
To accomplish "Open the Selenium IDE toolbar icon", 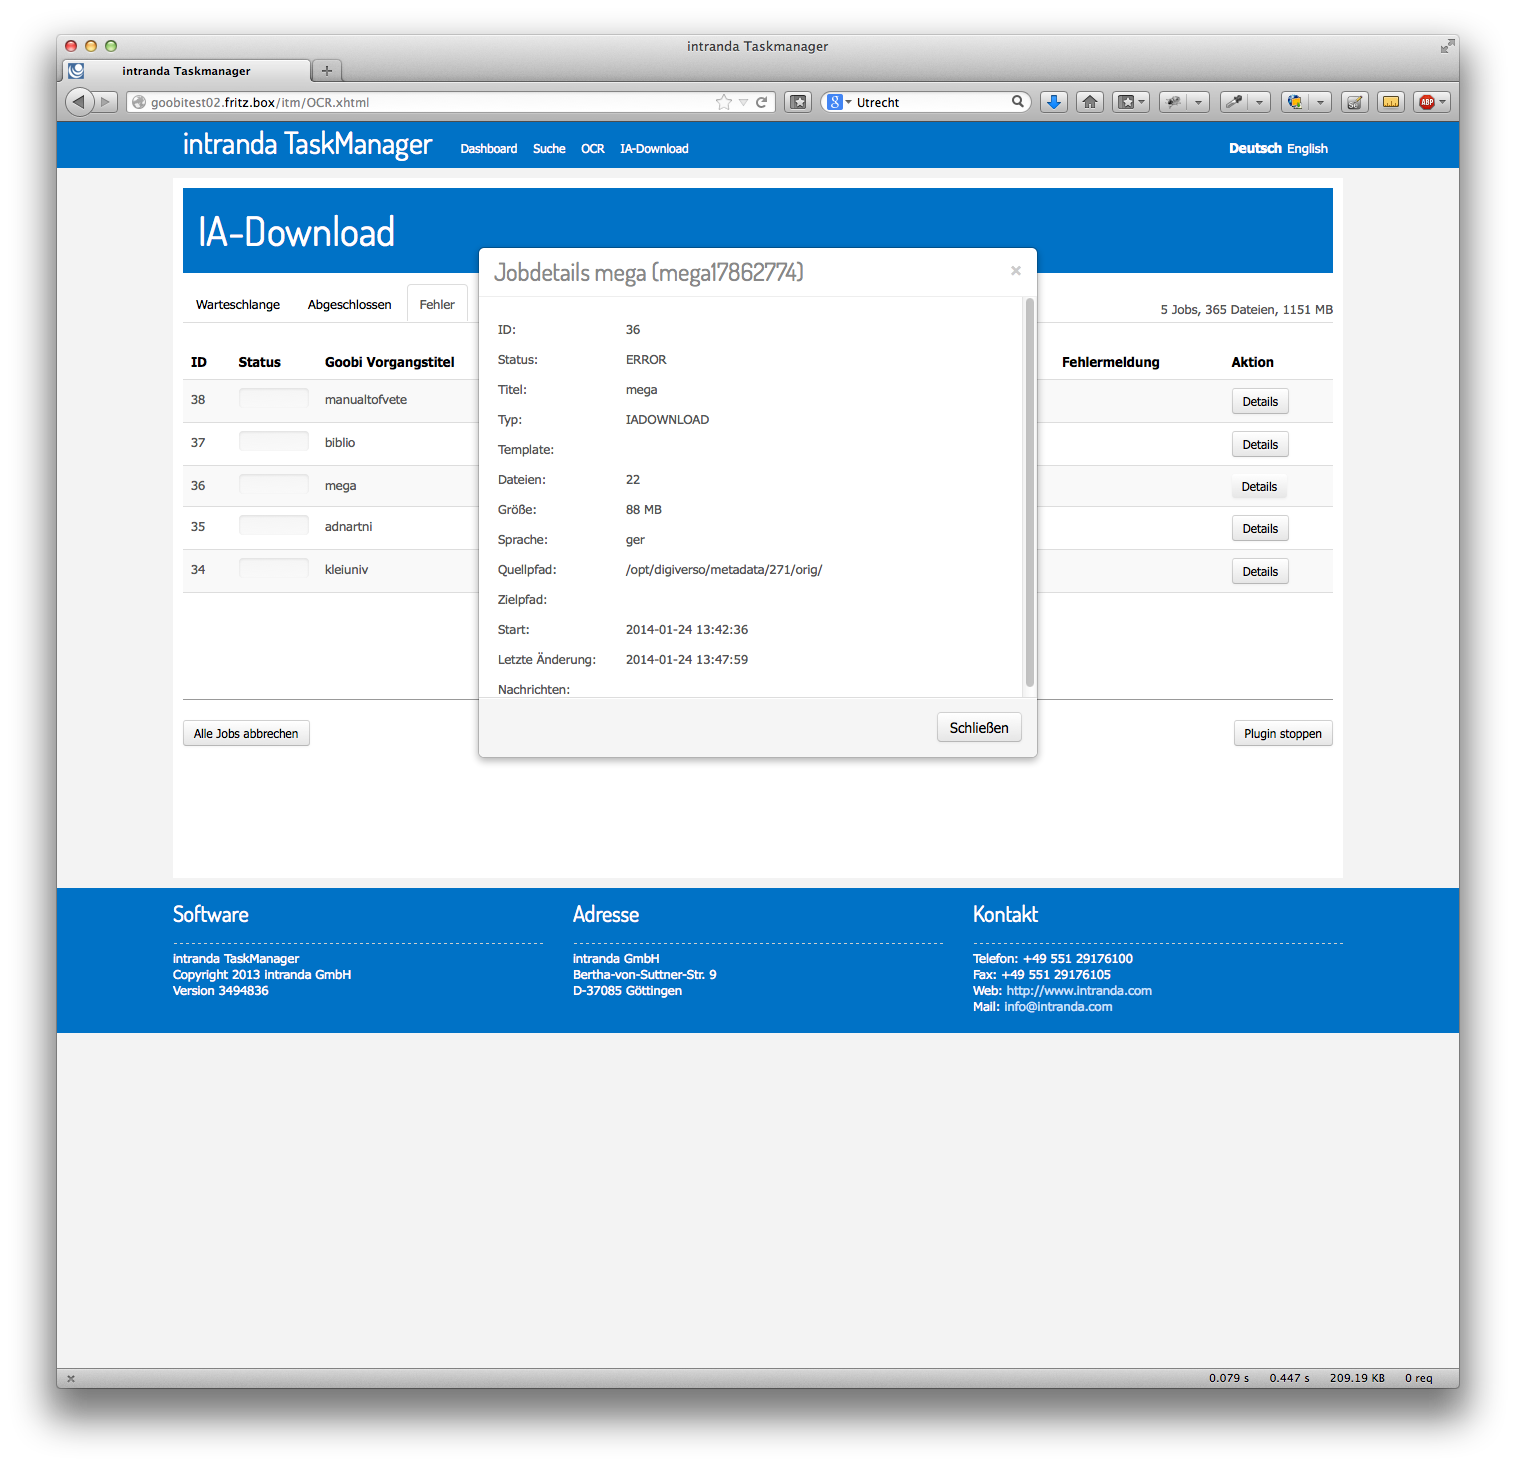I will click(1355, 102).
